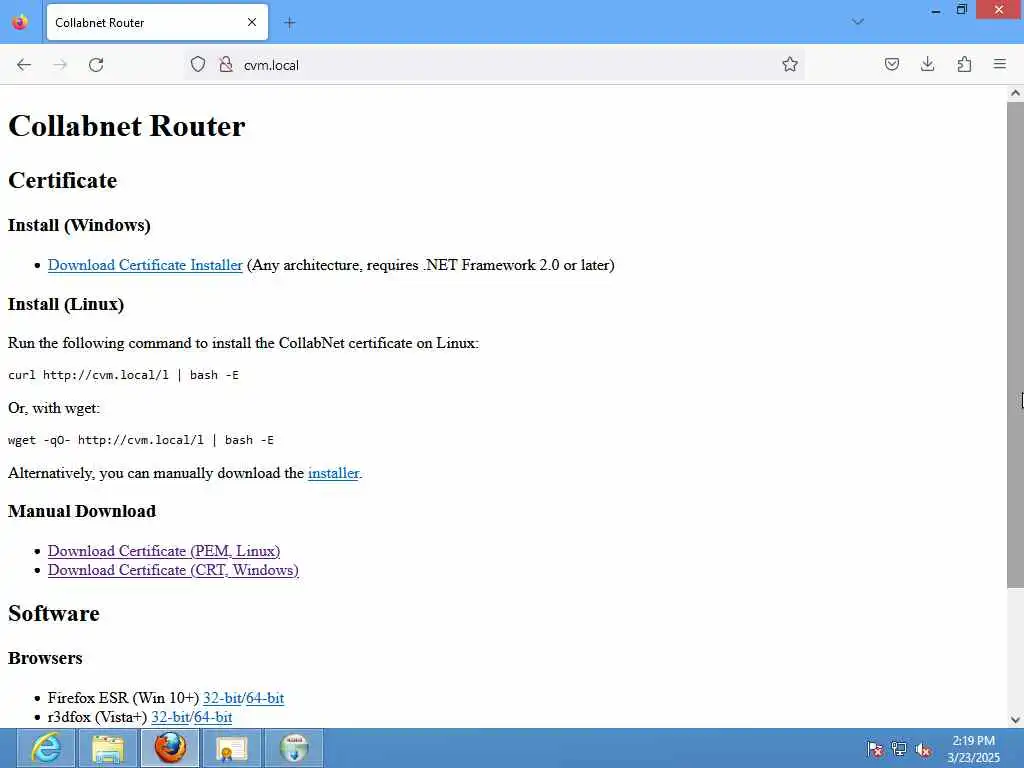Click the scrollbar down arrow
The image size is (1024, 768).
(x=1015, y=720)
